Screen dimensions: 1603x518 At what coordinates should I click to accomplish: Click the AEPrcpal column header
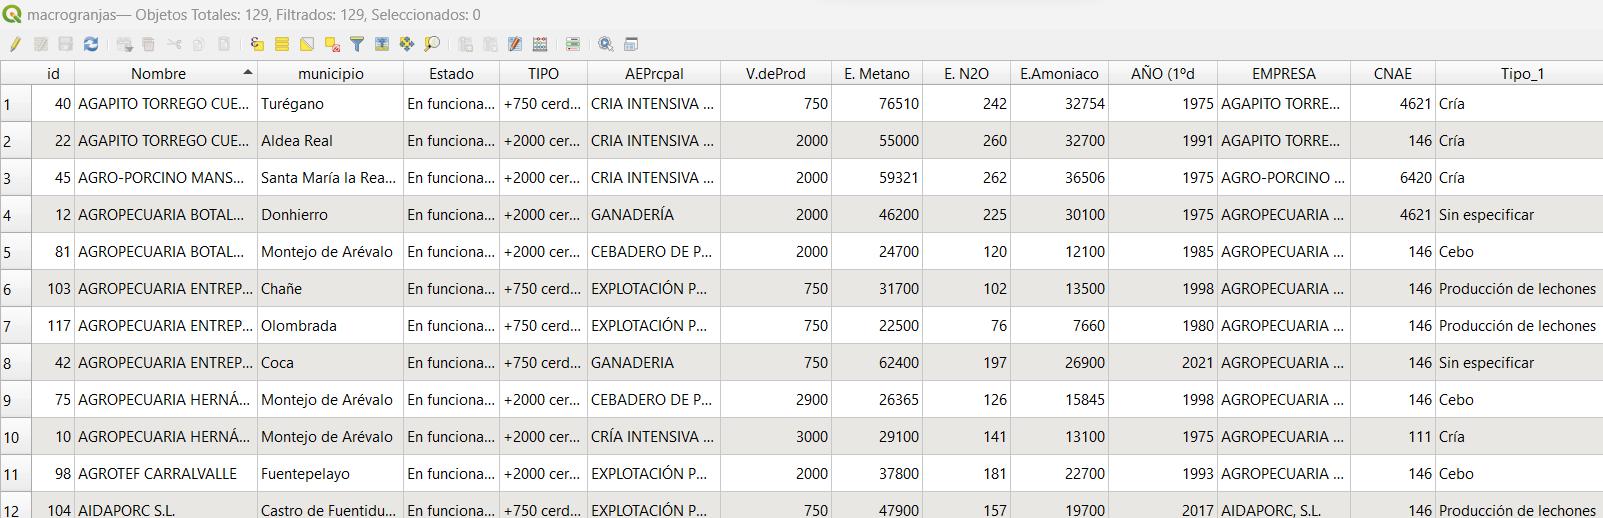tap(654, 73)
